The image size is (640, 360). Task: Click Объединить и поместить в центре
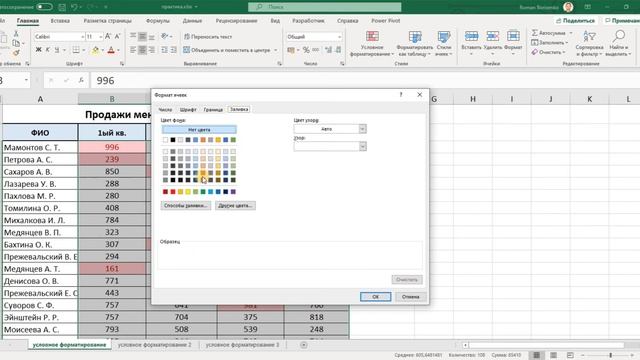coord(227,50)
